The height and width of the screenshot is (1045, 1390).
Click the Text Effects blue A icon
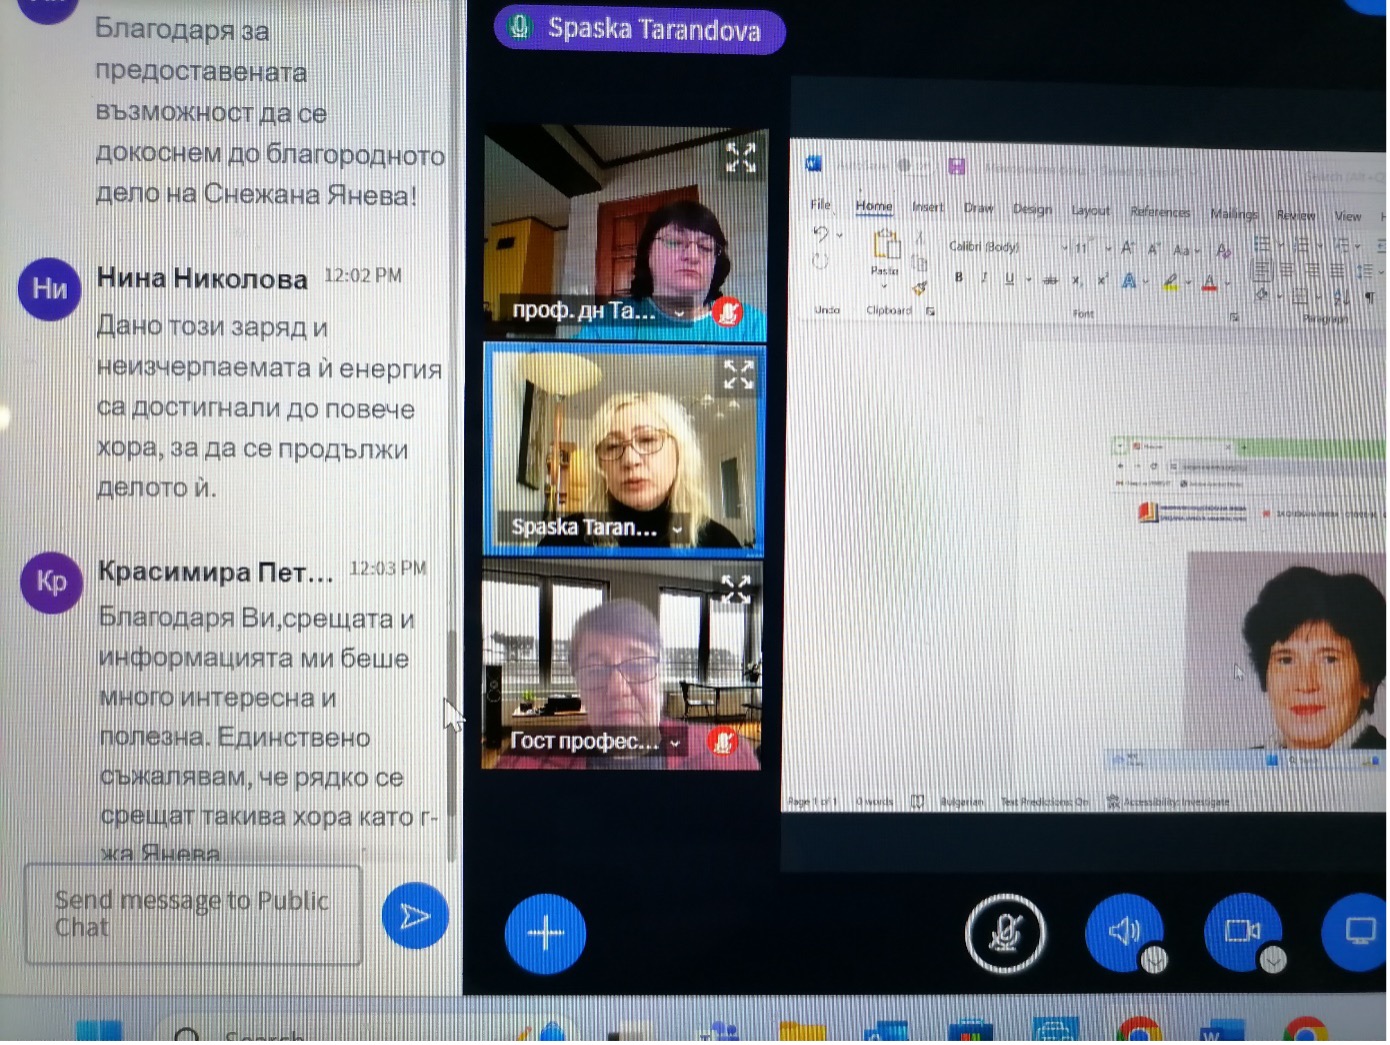click(x=1129, y=282)
